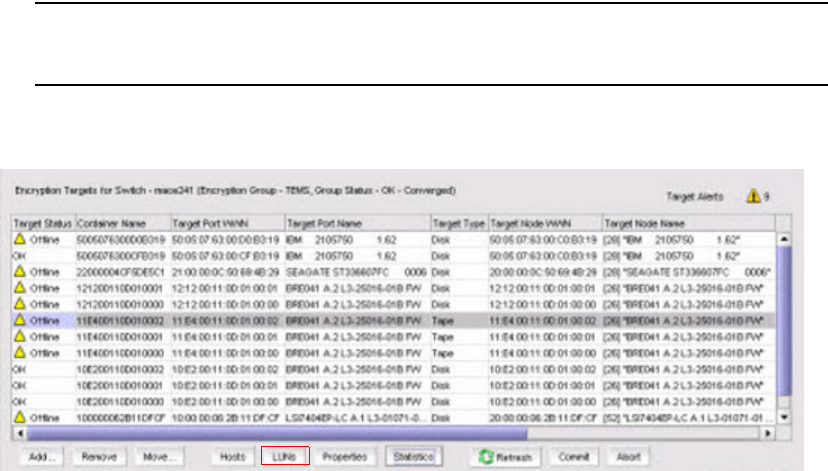Click warning icon of SEAGATE target row
Image resolution: width=828 pixels, height=471 pixels.
[18, 270]
